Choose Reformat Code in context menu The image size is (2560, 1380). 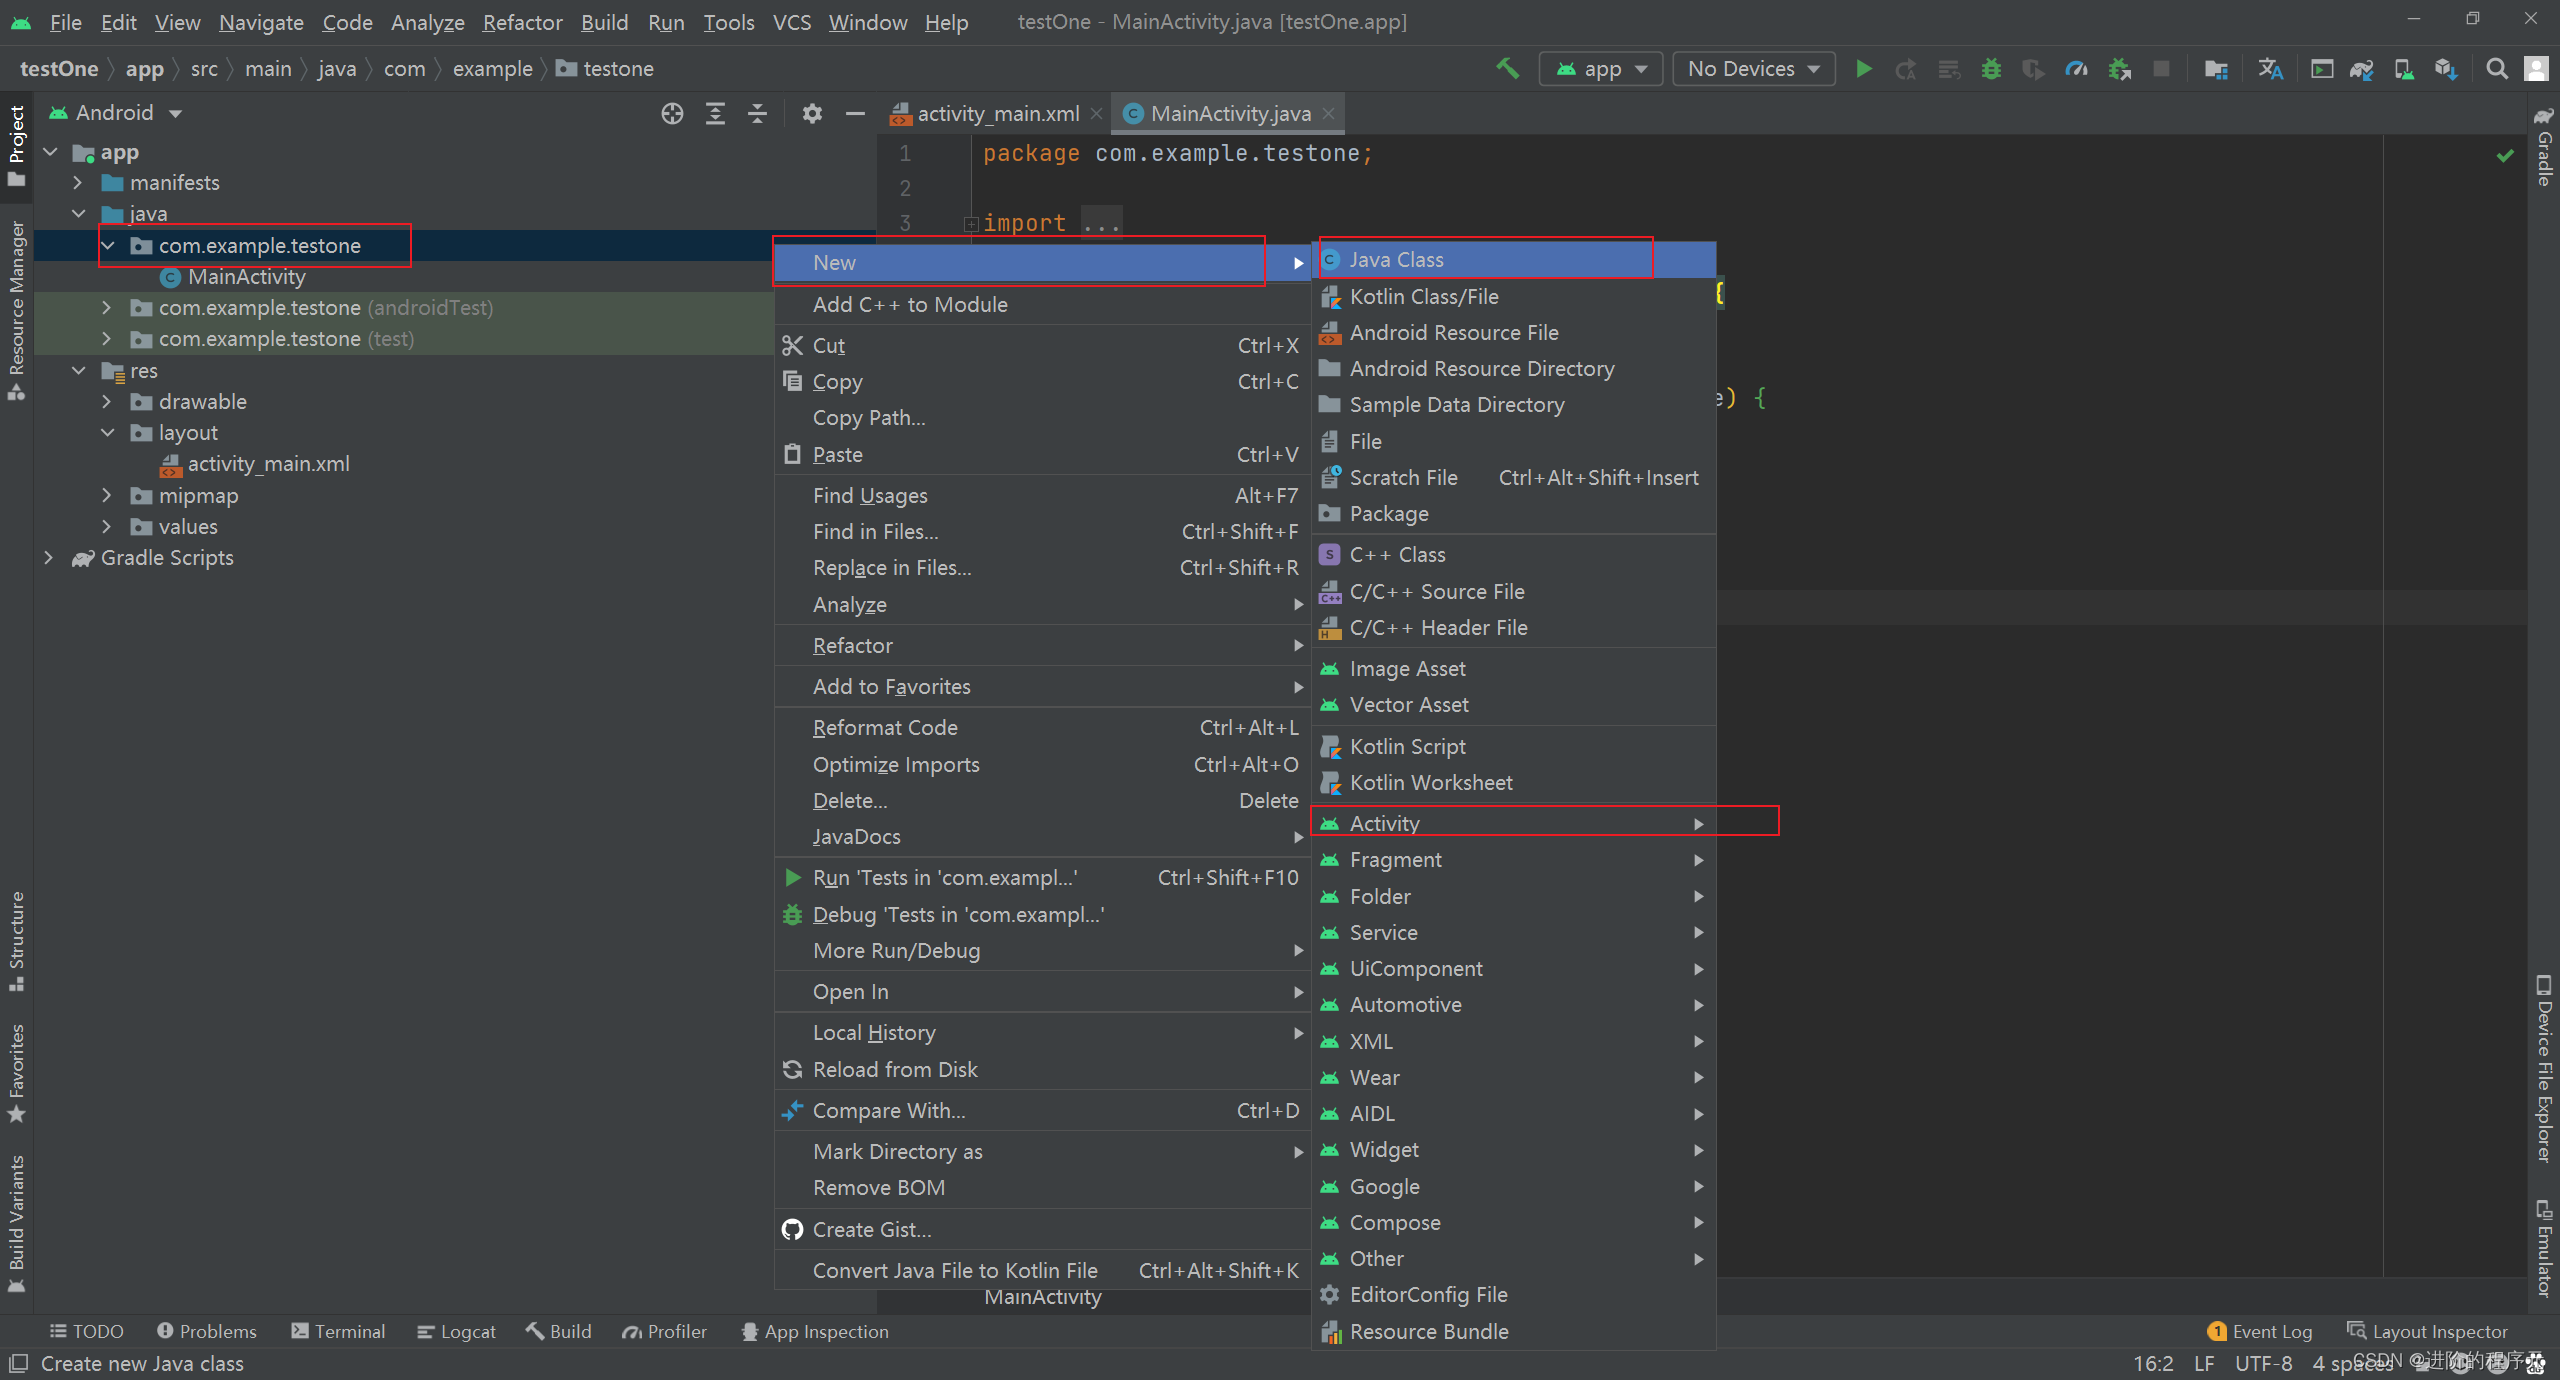pyautogui.click(x=1042, y=728)
